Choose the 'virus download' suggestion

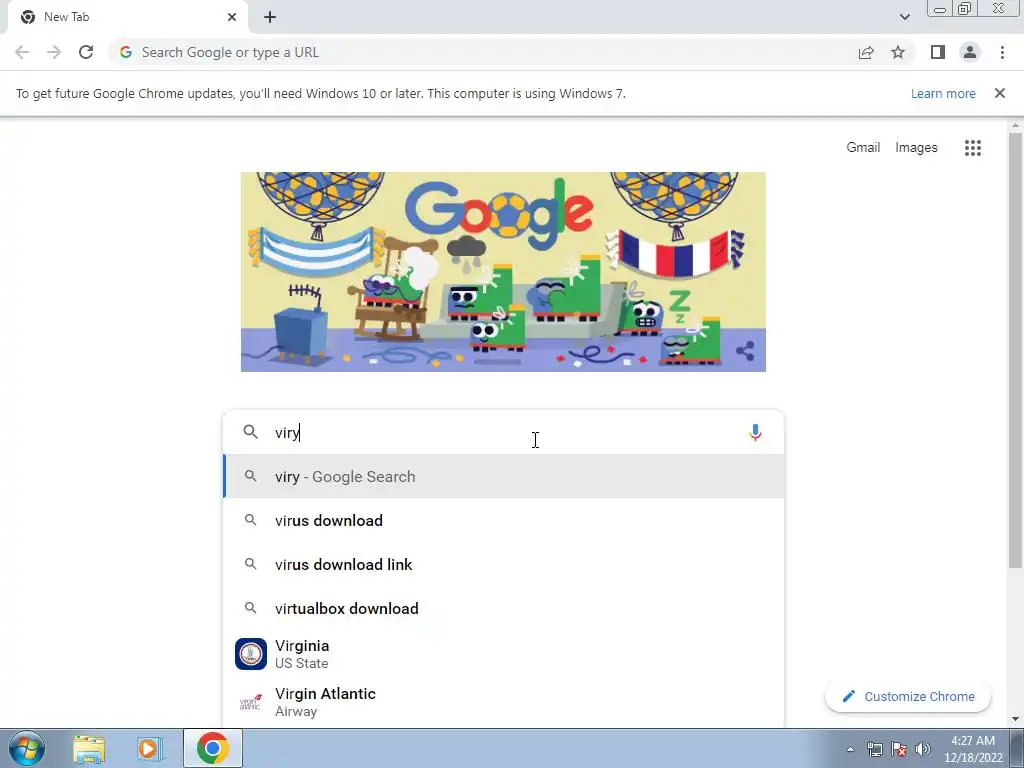(x=504, y=520)
